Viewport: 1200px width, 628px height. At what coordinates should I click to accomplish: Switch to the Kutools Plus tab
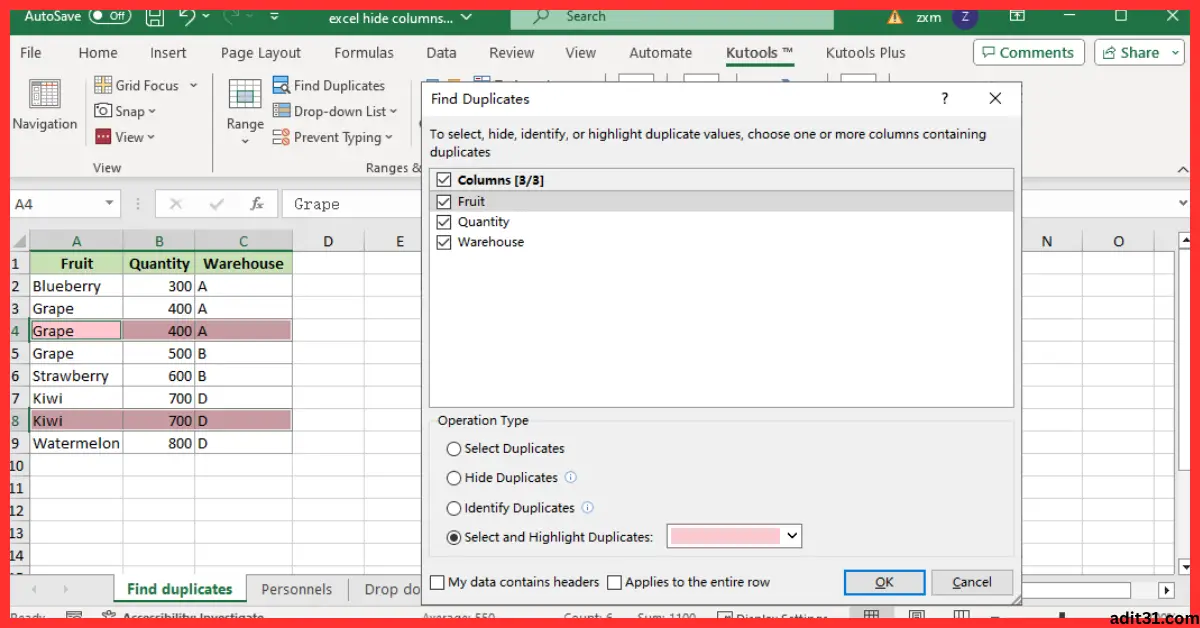coord(866,53)
